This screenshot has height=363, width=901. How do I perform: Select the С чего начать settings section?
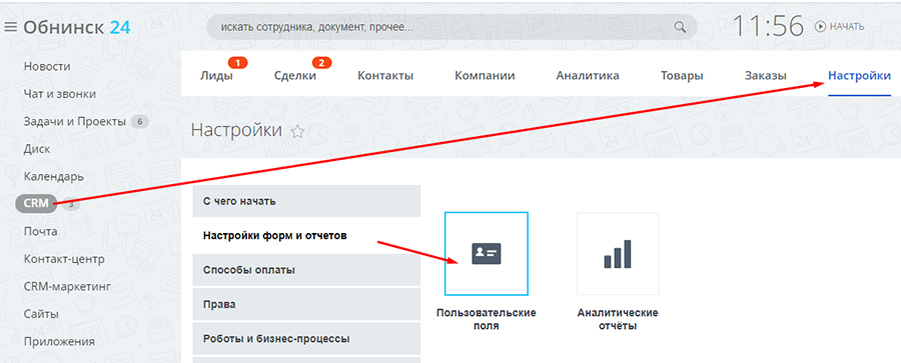(306, 201)
